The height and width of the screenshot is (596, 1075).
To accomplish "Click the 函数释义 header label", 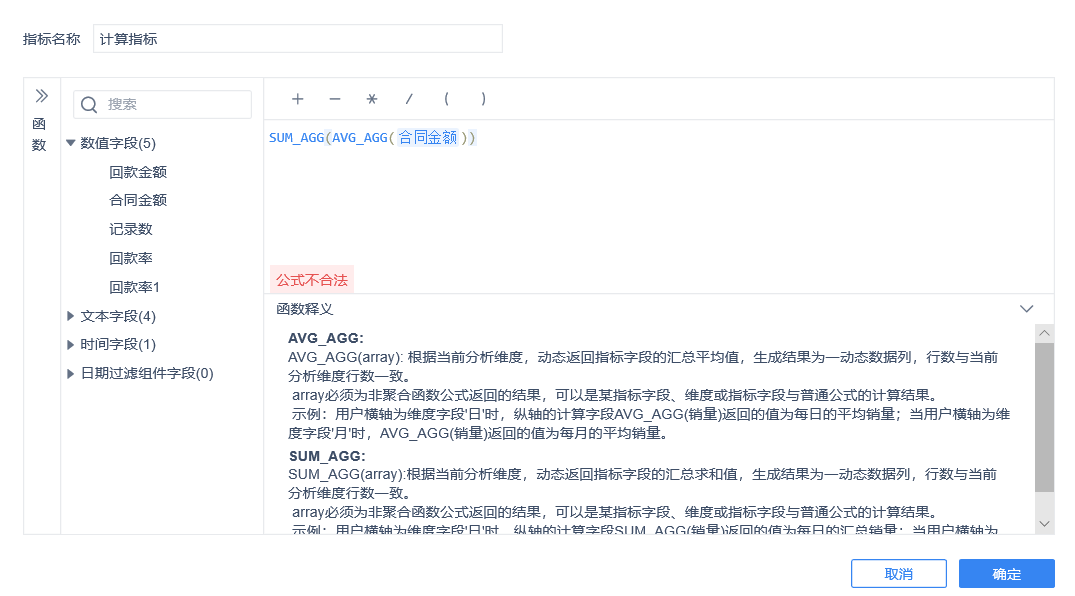I will 305,309.
